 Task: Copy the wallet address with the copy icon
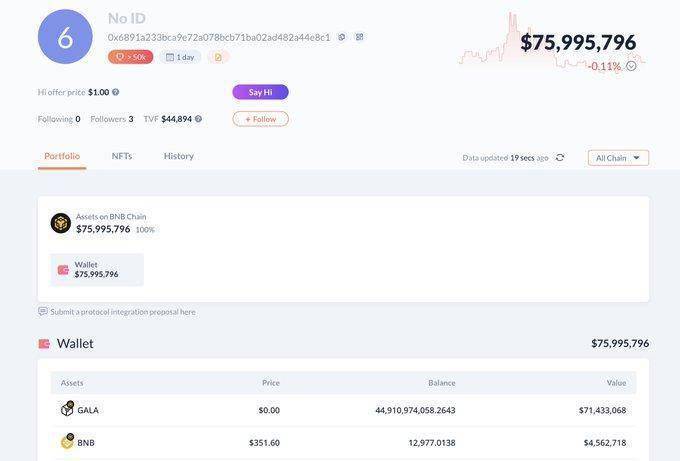[342, 37]
